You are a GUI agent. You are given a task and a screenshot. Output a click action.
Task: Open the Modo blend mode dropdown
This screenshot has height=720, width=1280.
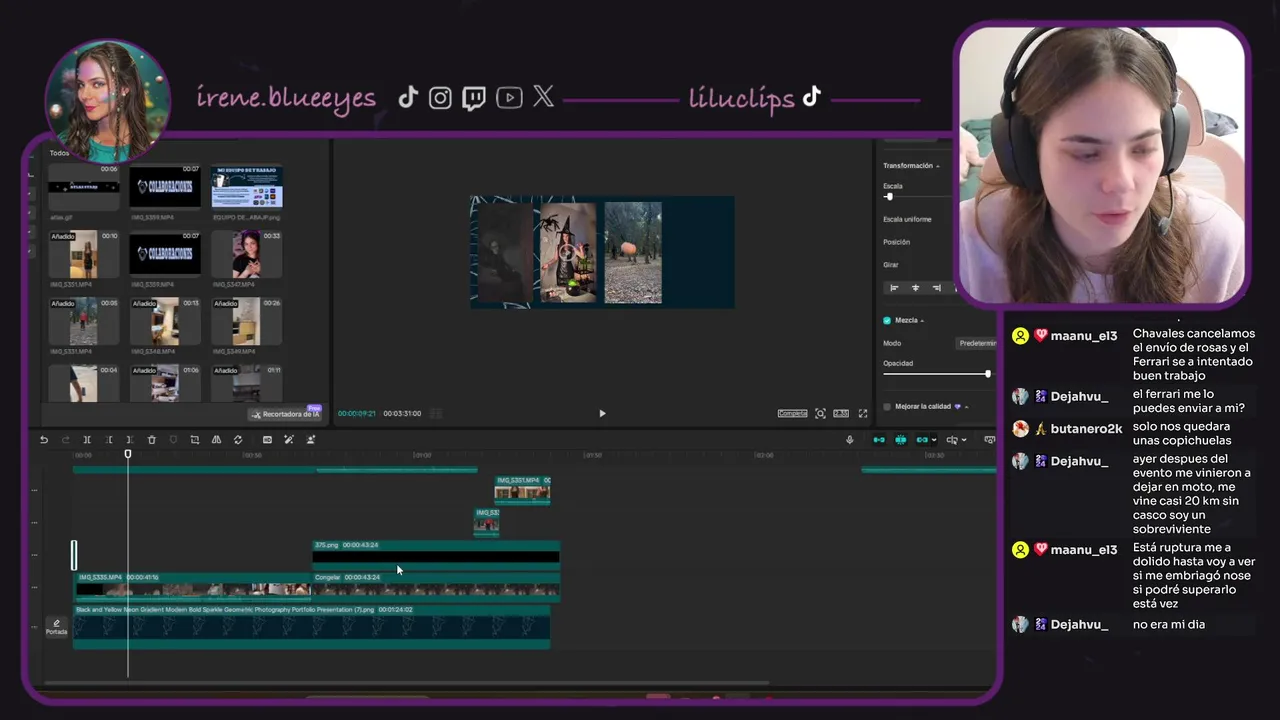click(x=977, y=343)
